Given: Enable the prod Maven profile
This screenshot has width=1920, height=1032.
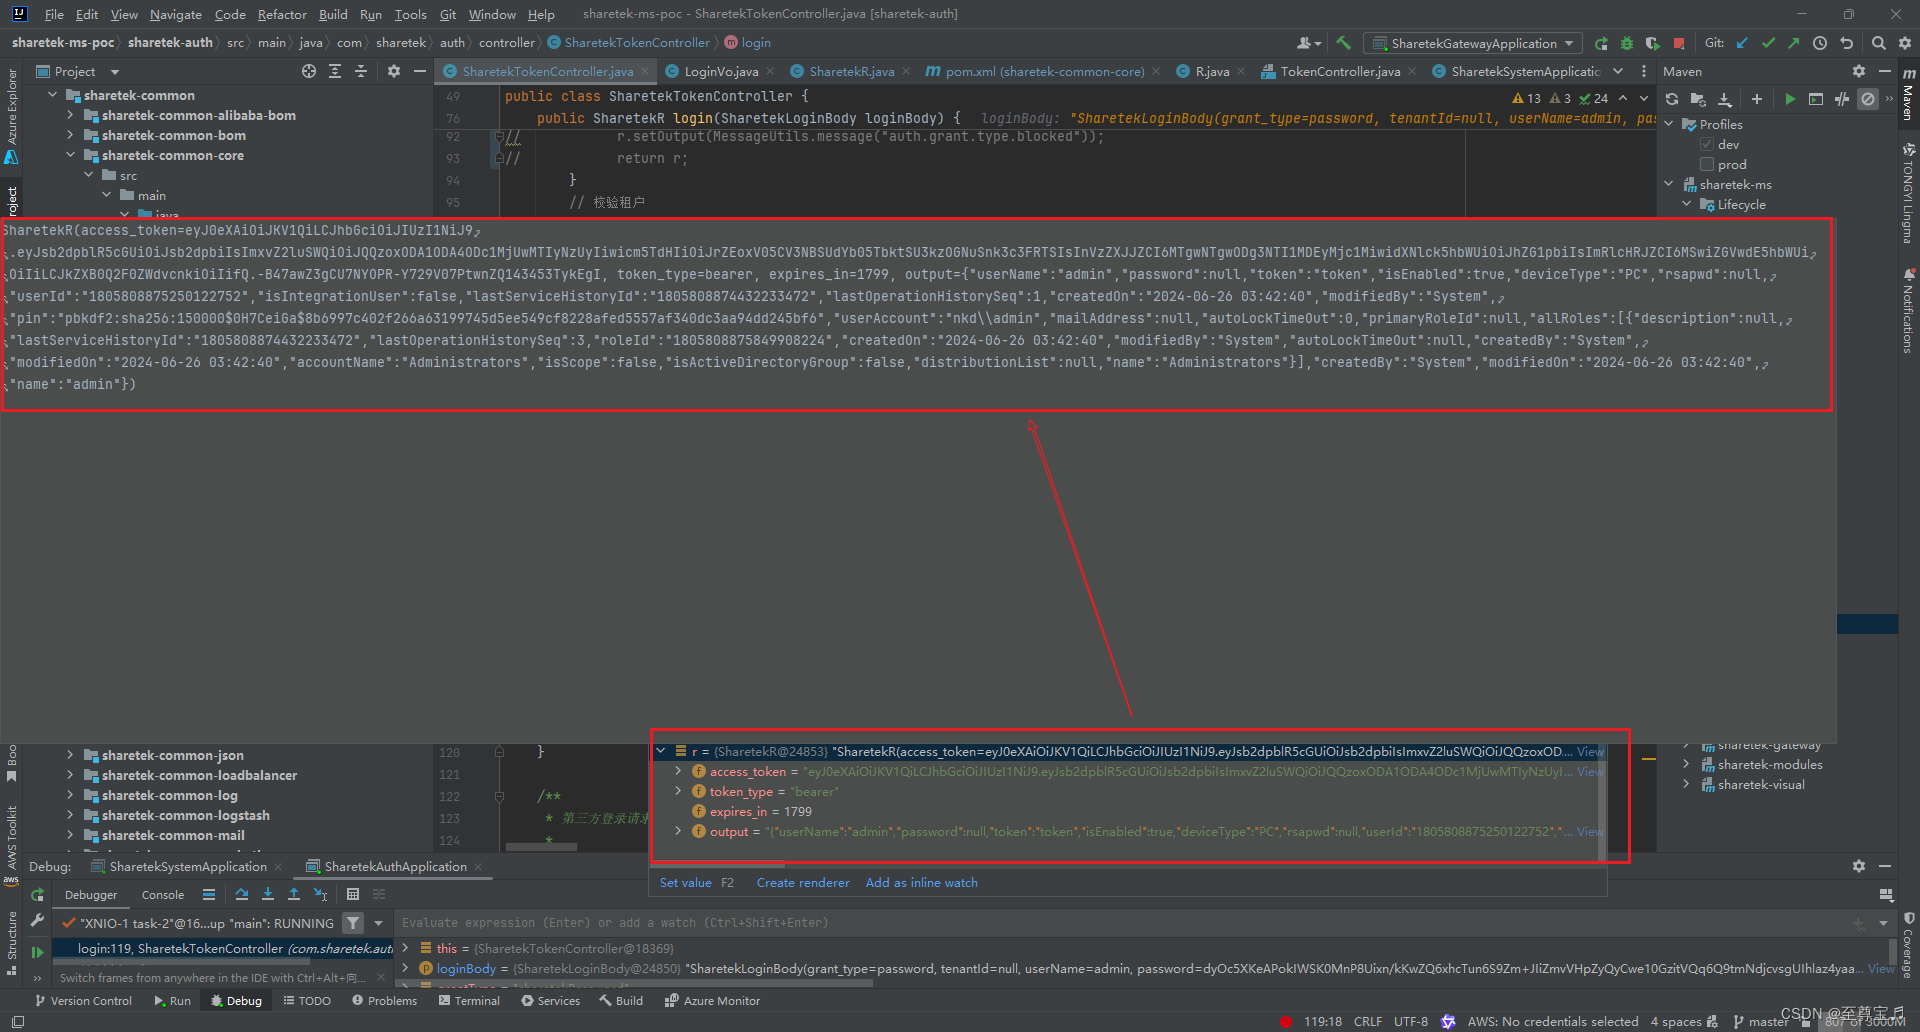Looking at the screenshot, I should point(1708,164).
